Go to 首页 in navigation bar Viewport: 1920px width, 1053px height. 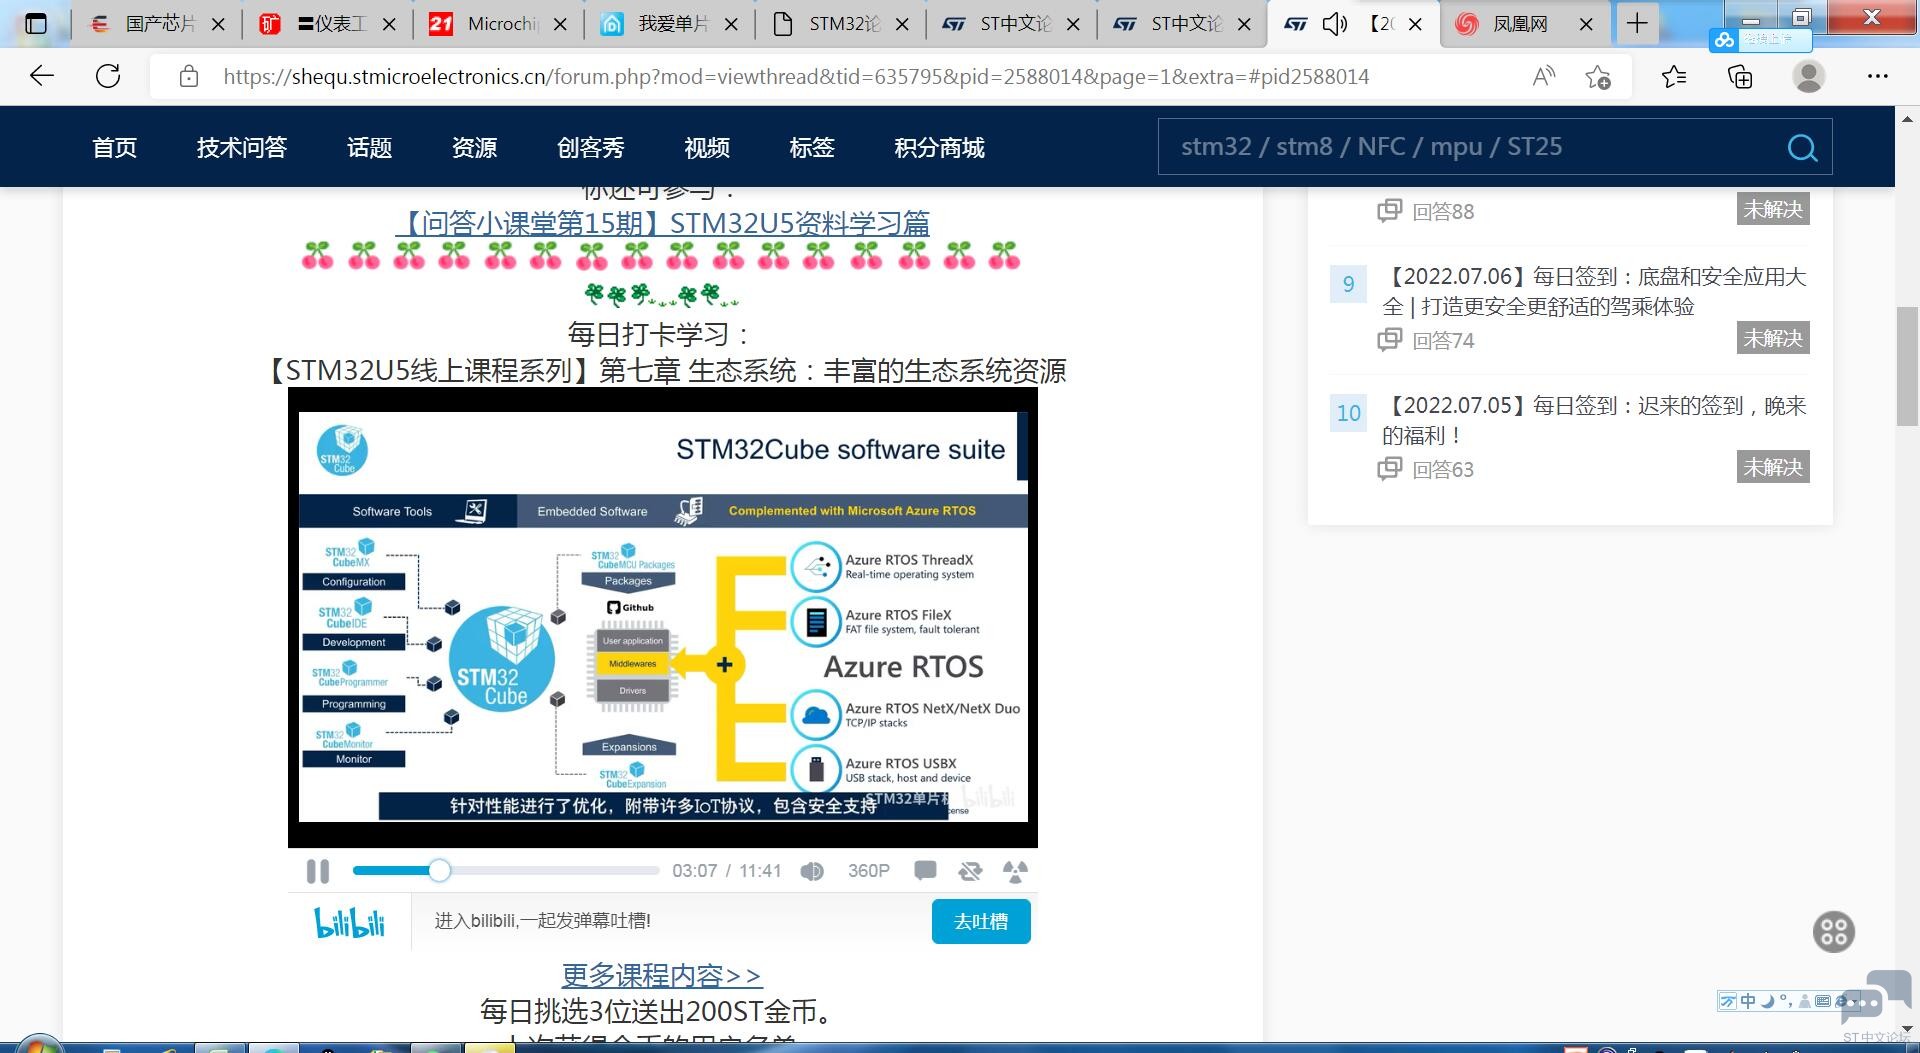pos(115,148)
